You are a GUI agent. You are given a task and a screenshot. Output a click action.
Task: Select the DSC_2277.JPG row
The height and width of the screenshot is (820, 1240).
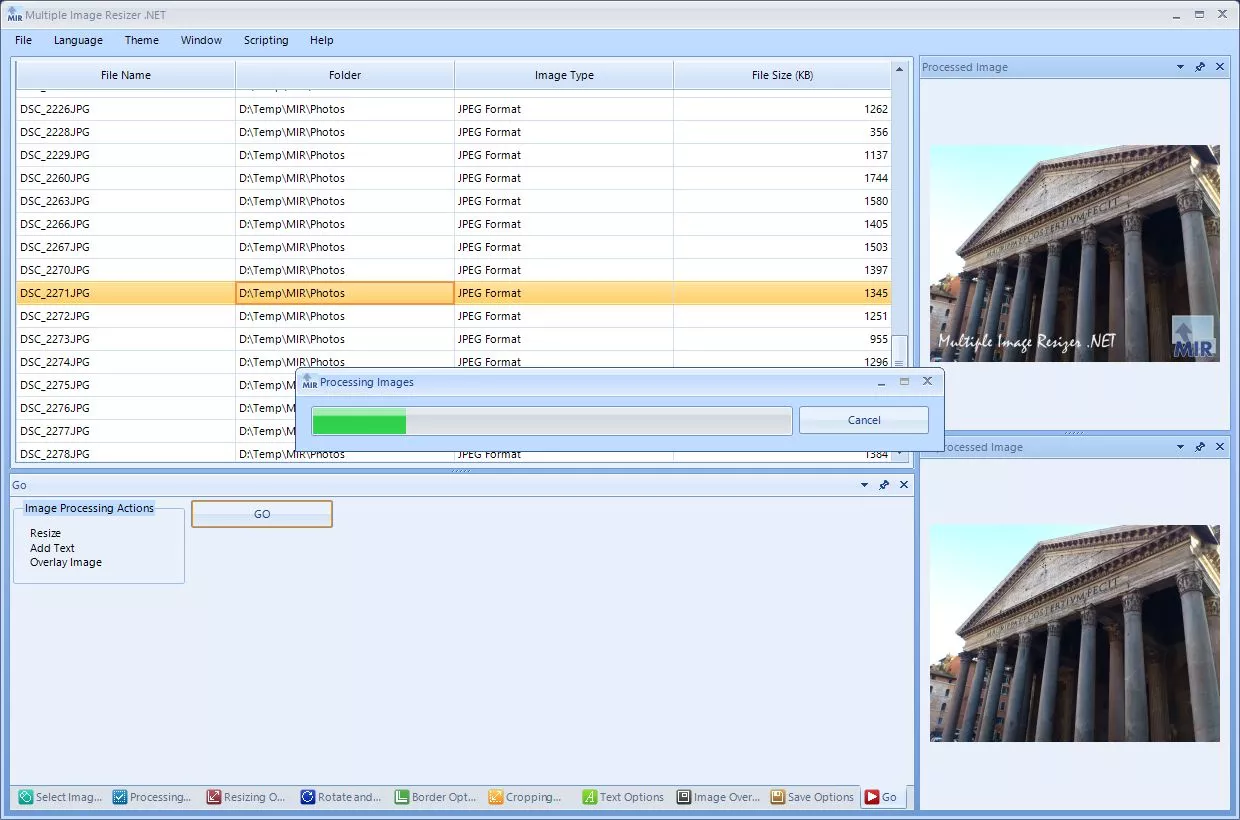coord(156,431)
